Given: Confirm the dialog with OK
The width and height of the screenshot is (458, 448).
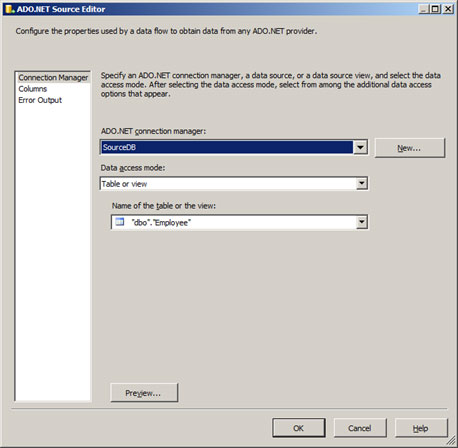Looking at the screenshot, I should (299, 428).
